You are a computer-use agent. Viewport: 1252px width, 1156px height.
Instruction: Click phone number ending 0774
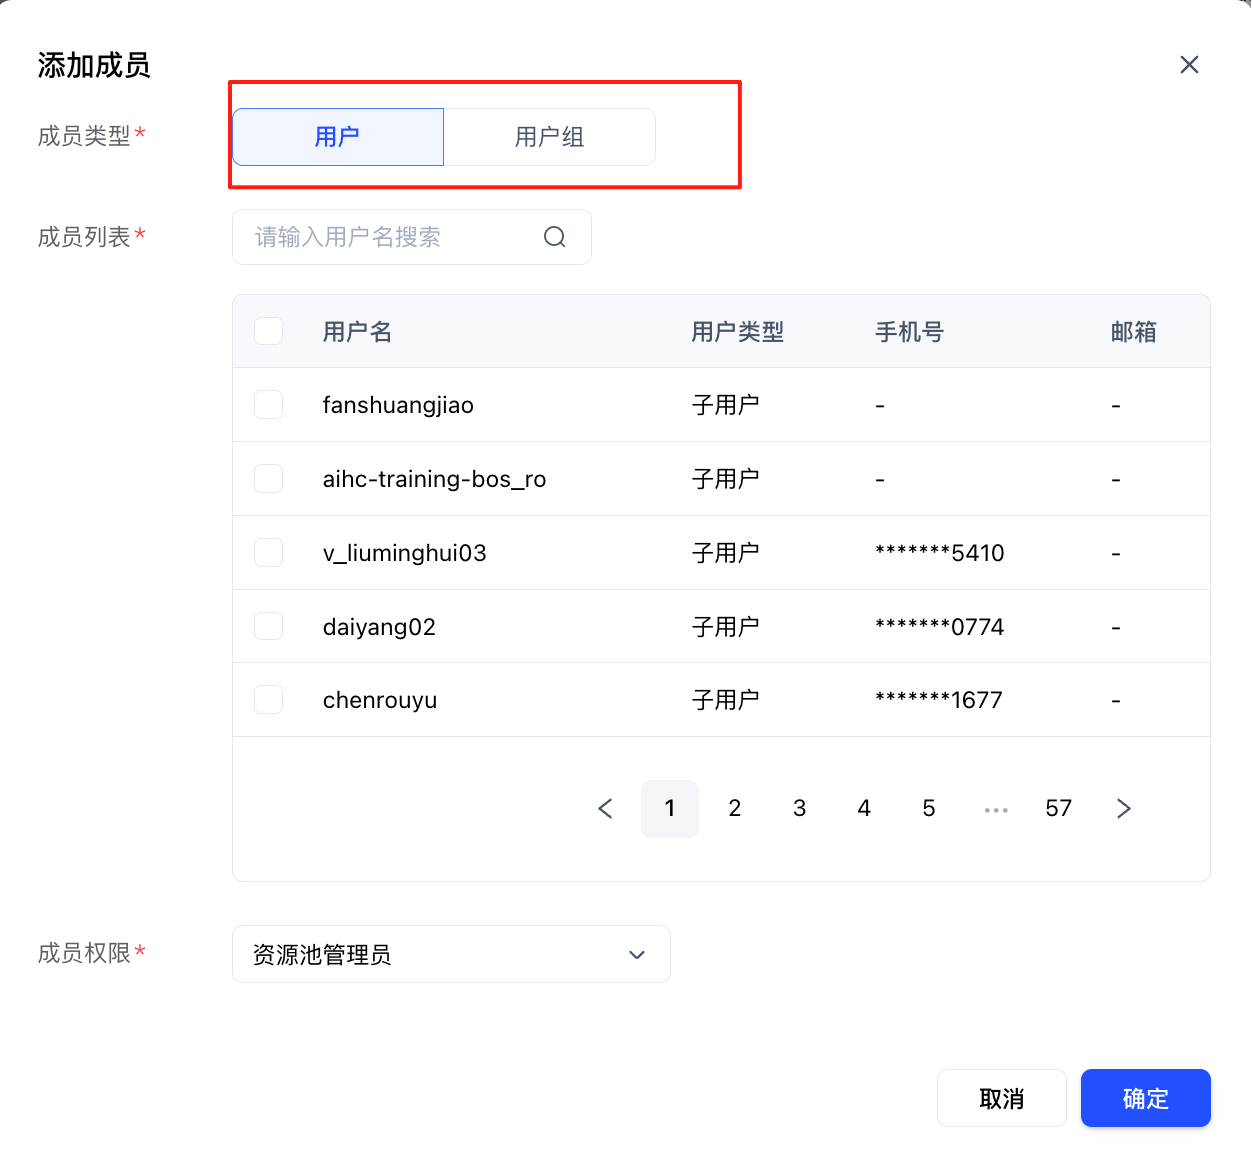[940, 627]
